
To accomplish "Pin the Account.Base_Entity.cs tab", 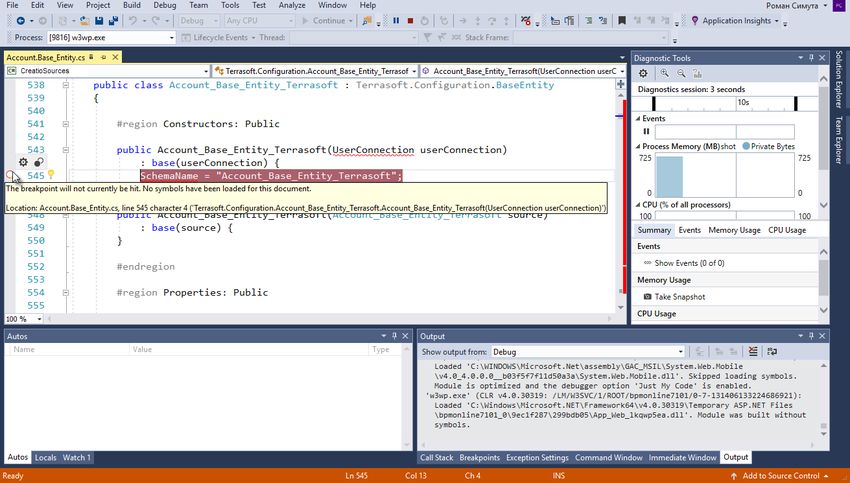I will coord(103,57).
